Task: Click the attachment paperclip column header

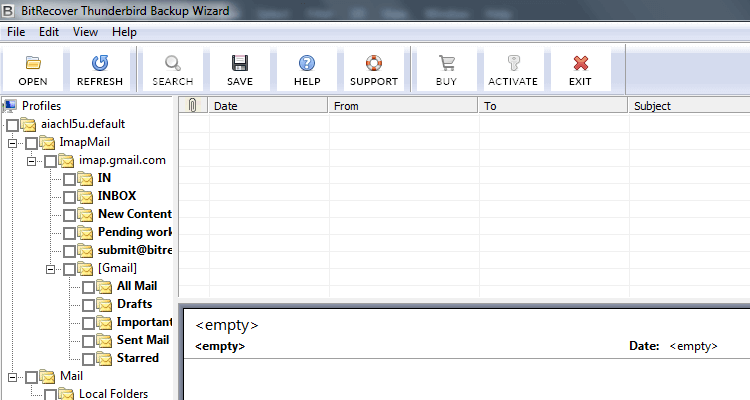Action: [x=193, y=105]
